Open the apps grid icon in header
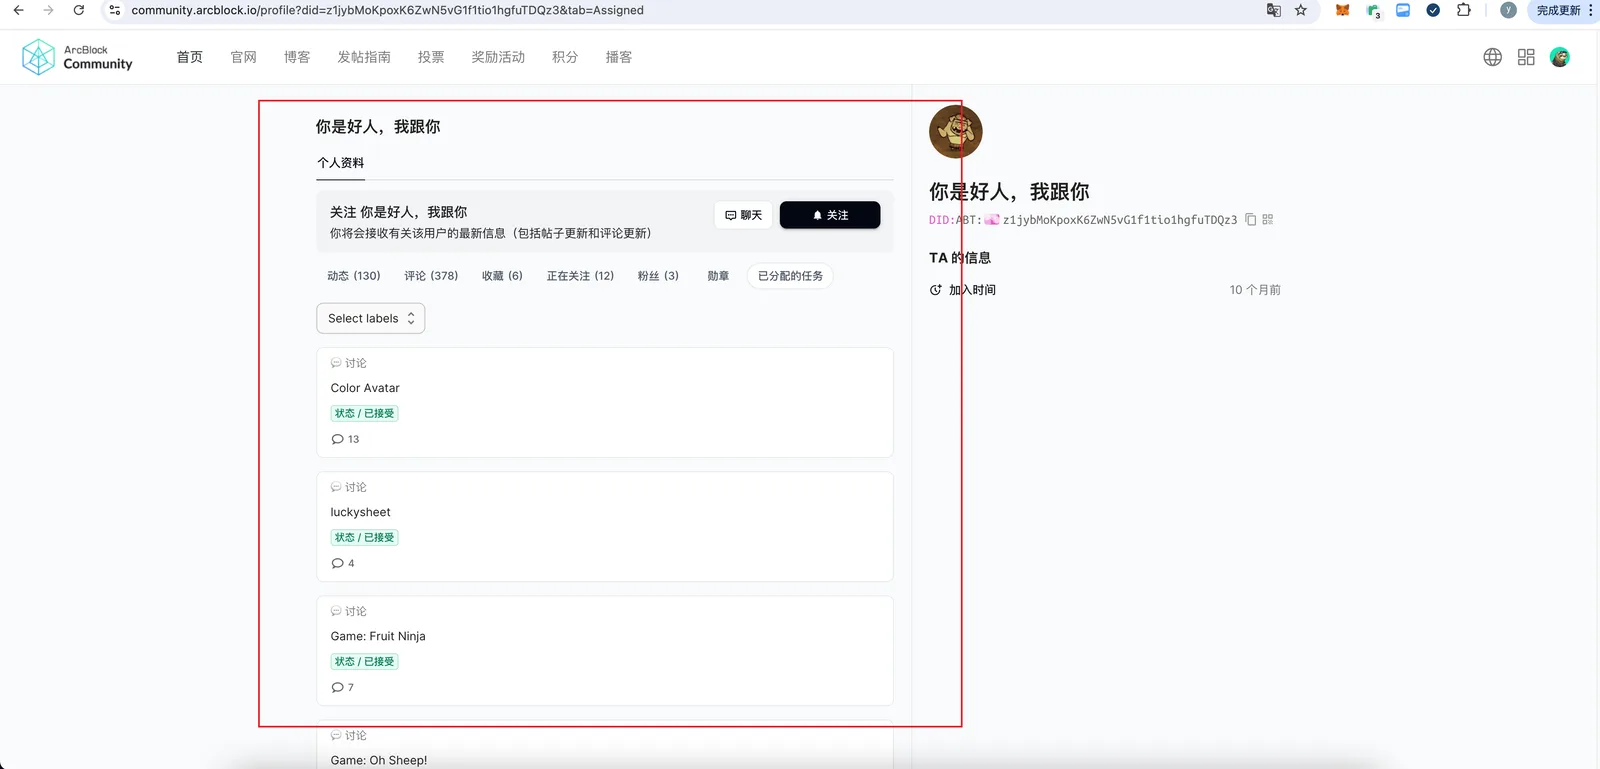Screen dimensions: 1600x769 tap(1526, 57)
